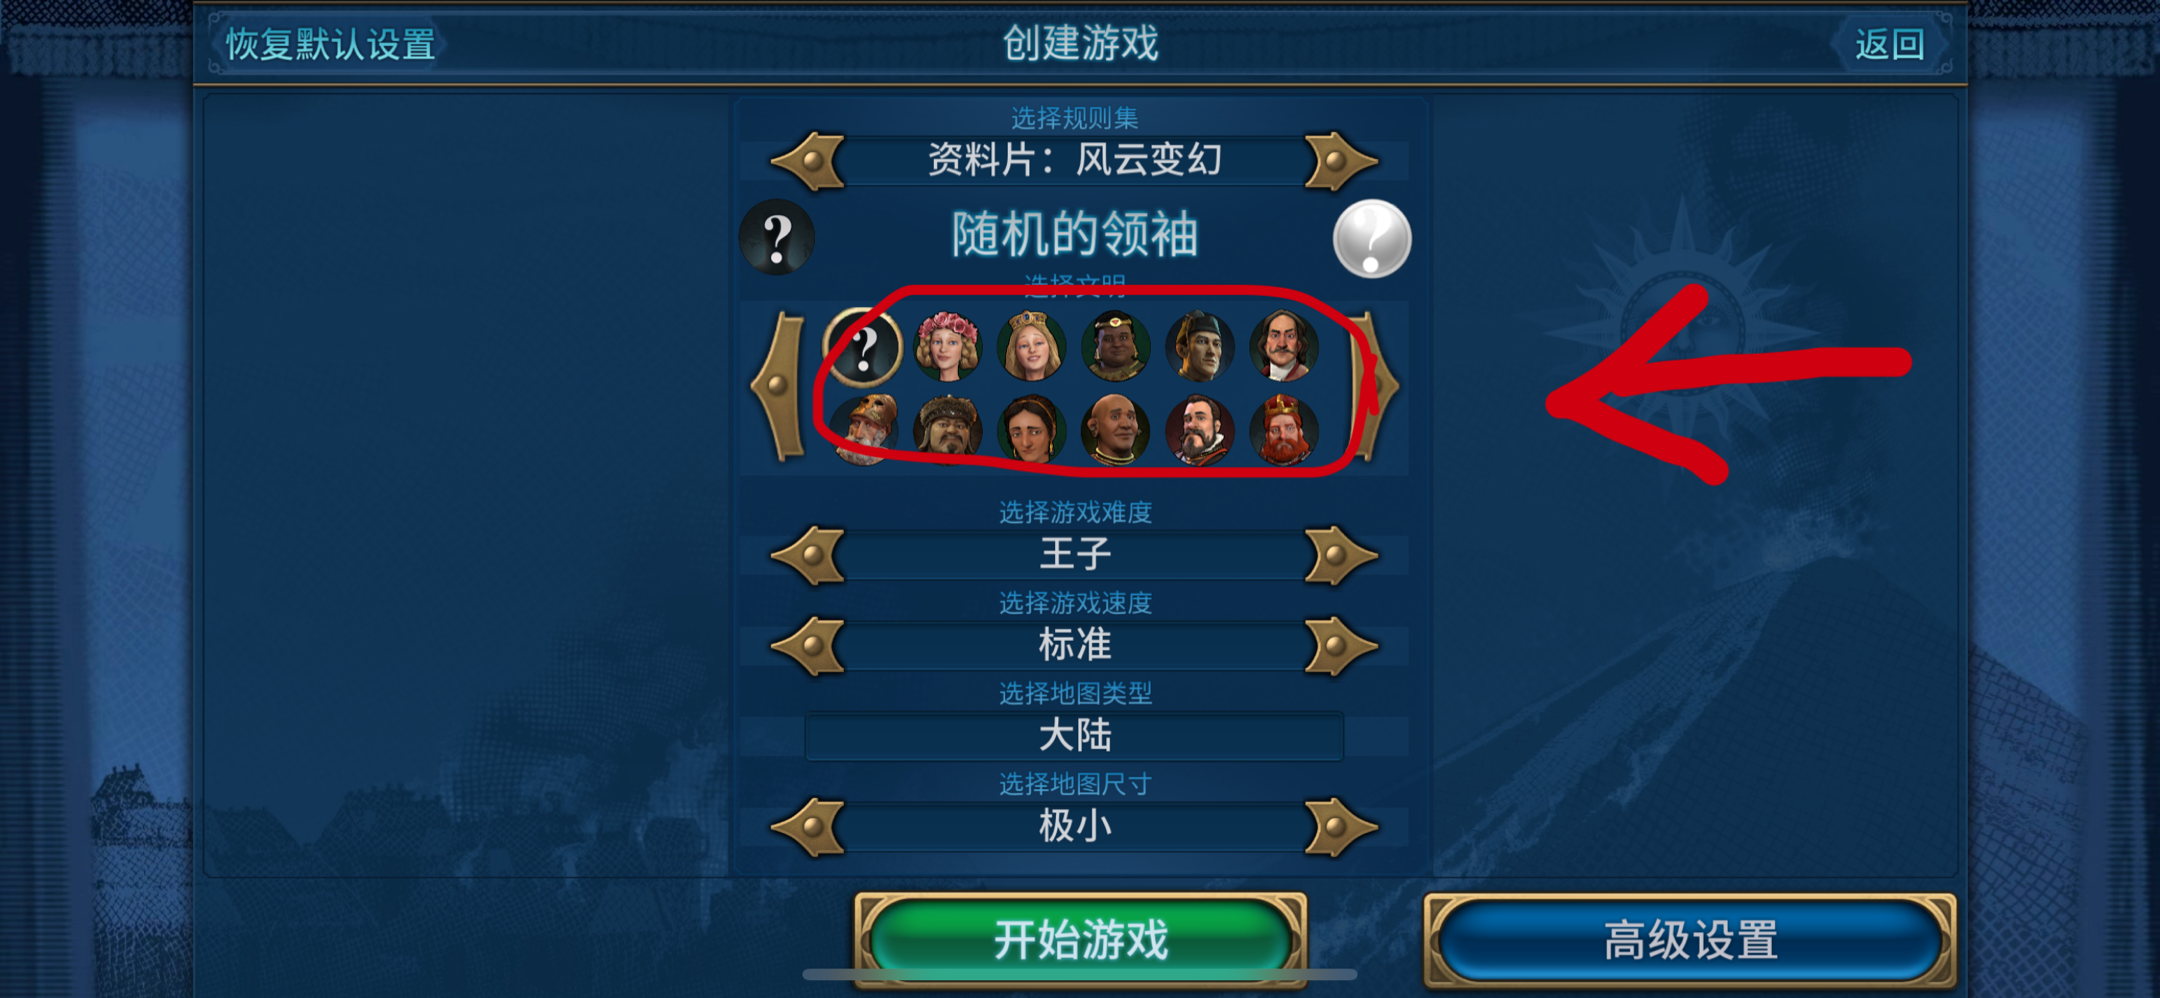Advance game speed past 标准
Image resolution: width=2160 pixels, height=998 pixels.
pyautogui.click(x=1340, y=646)
